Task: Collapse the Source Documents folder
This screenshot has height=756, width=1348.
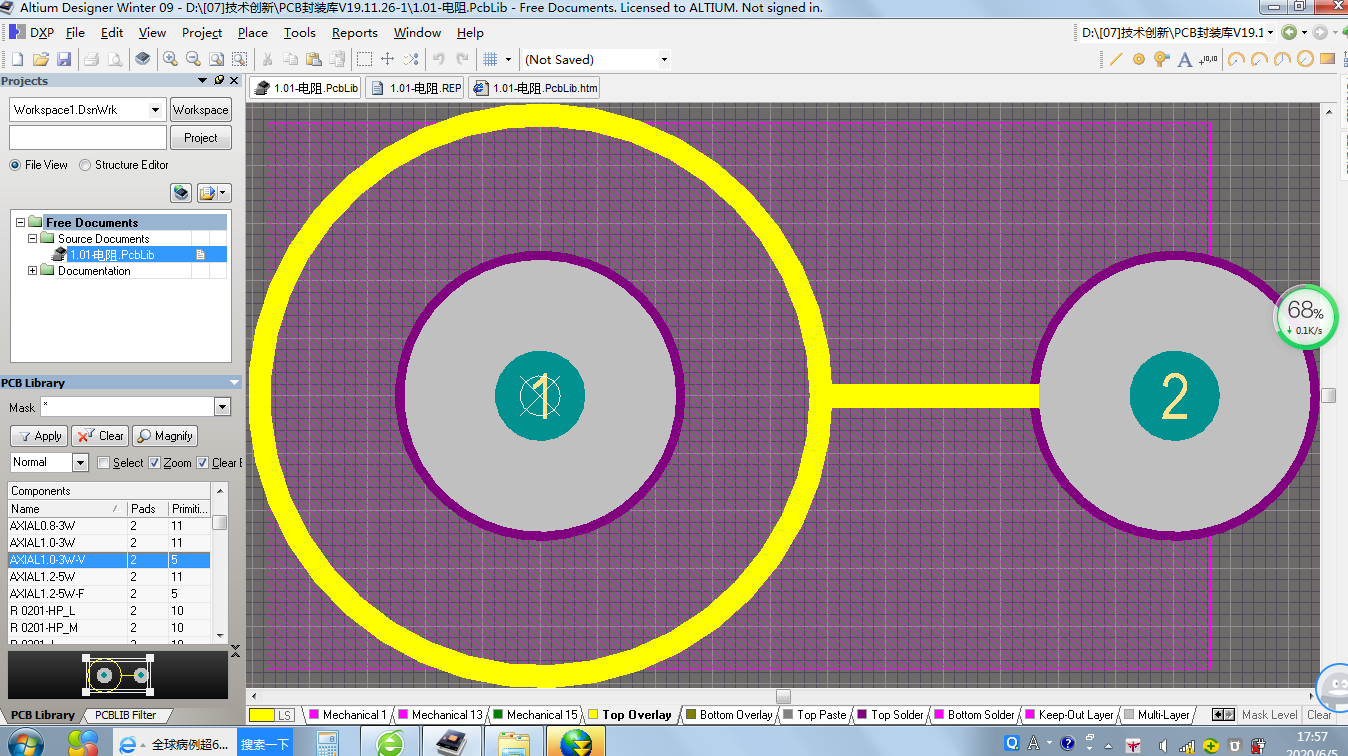Action: 32,239
